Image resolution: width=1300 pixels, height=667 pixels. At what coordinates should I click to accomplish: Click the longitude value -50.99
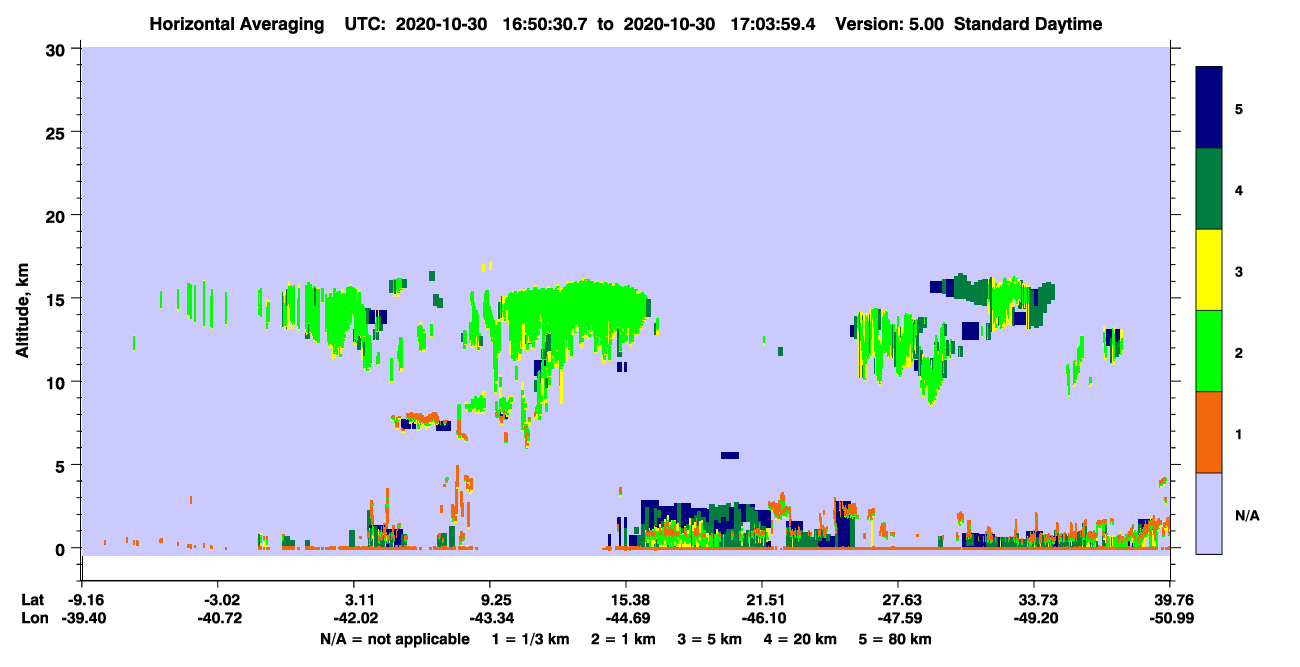1170,618
